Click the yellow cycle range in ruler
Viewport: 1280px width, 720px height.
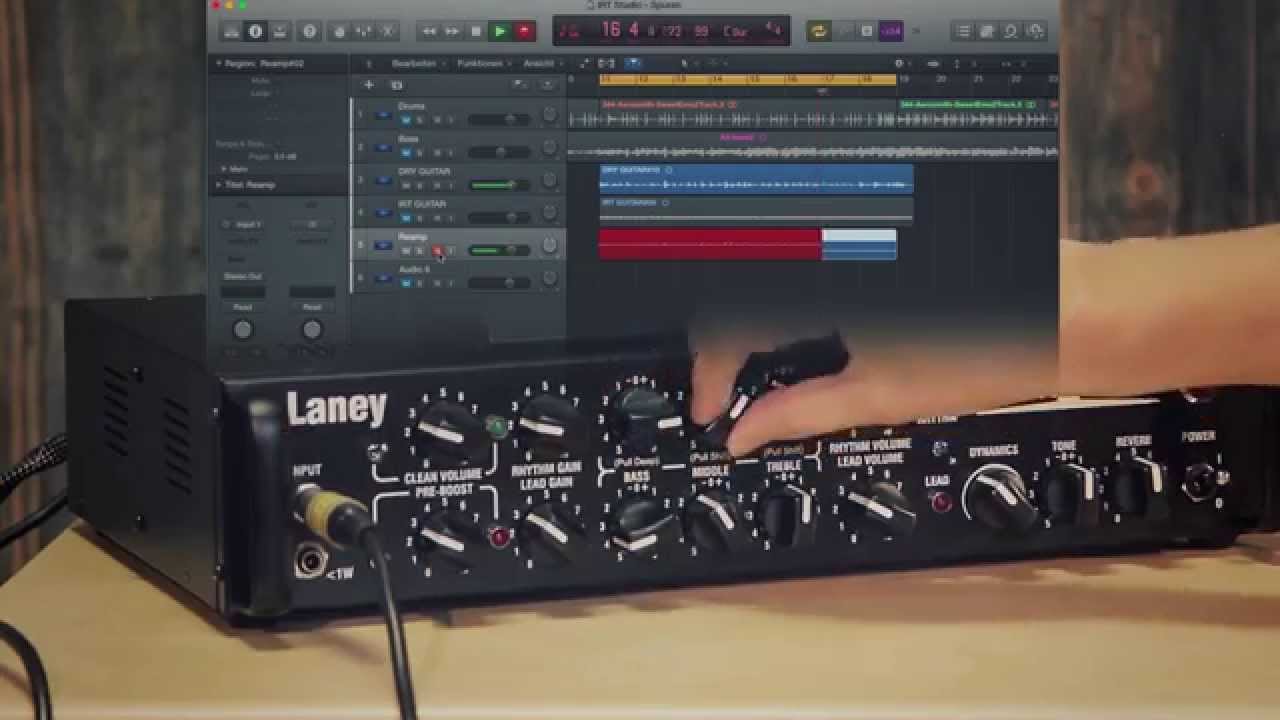pos(749,78)
